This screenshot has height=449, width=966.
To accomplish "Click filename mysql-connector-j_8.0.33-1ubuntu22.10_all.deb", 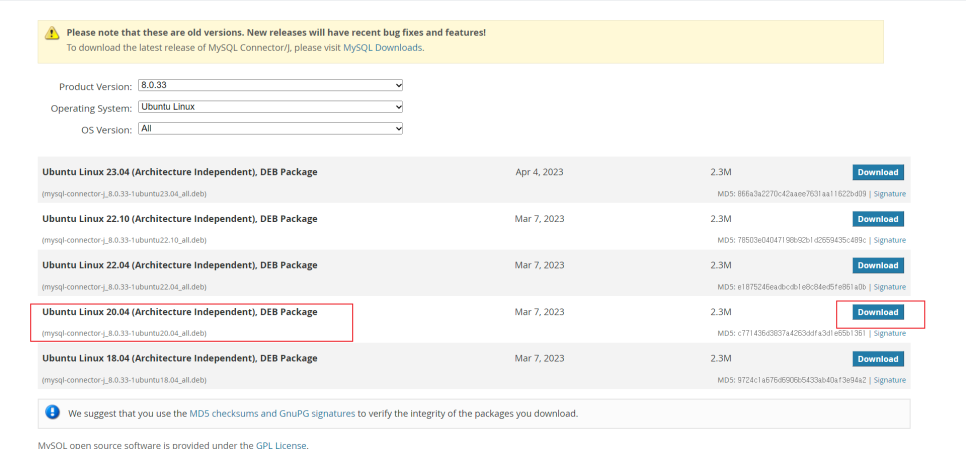I will pos(124,240).
